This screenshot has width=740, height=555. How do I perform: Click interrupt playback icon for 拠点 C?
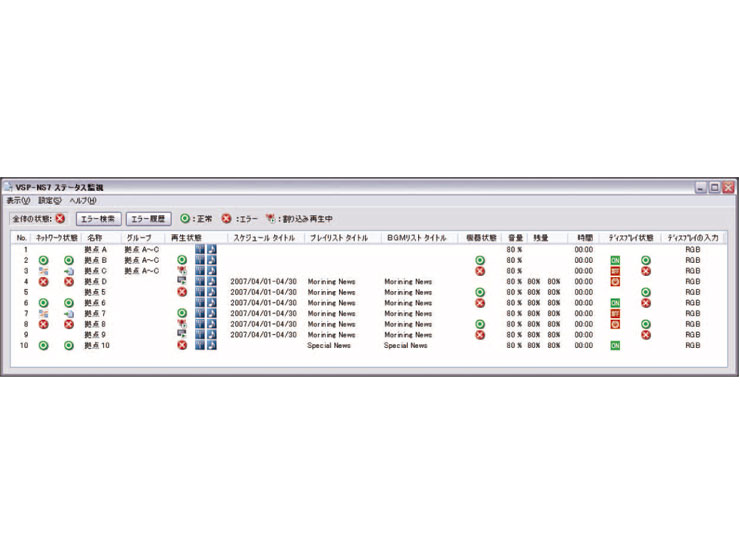[182, 271]
